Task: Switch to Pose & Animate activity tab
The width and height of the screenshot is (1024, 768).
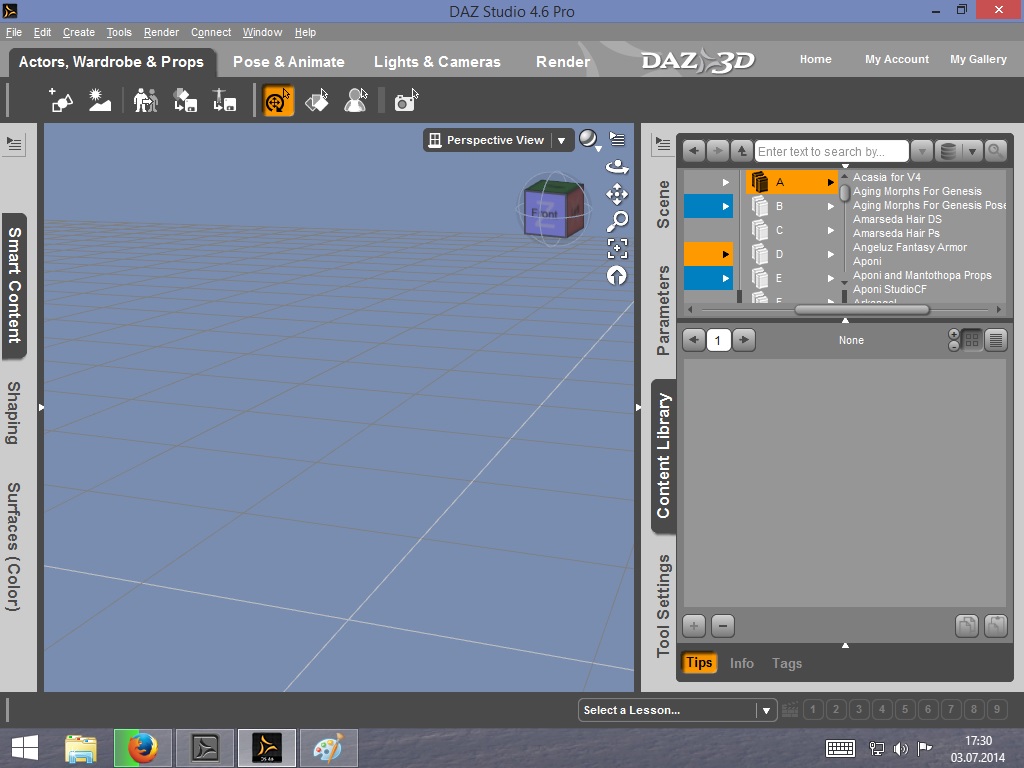Action: pos(289,62)
